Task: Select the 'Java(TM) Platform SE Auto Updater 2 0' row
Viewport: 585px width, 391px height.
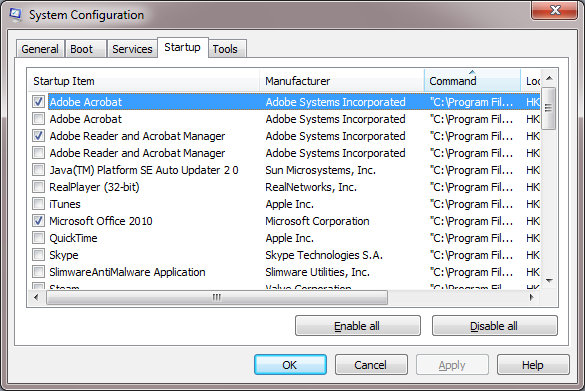Action: point(285,170)
